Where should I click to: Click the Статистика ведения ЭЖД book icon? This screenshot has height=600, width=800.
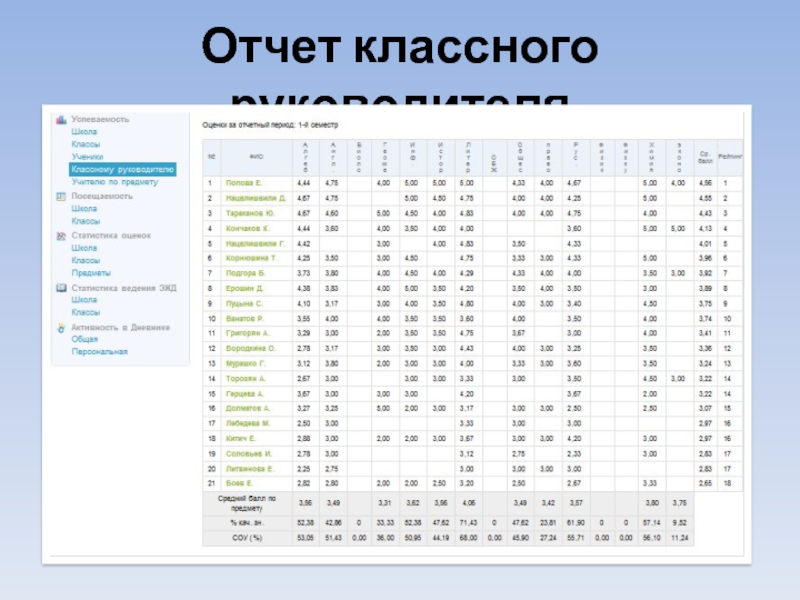coord(61,288)
